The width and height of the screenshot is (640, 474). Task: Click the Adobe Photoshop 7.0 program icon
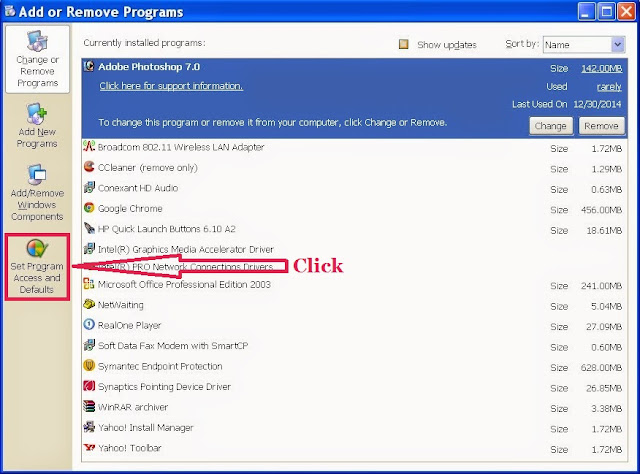click(89, 66)
